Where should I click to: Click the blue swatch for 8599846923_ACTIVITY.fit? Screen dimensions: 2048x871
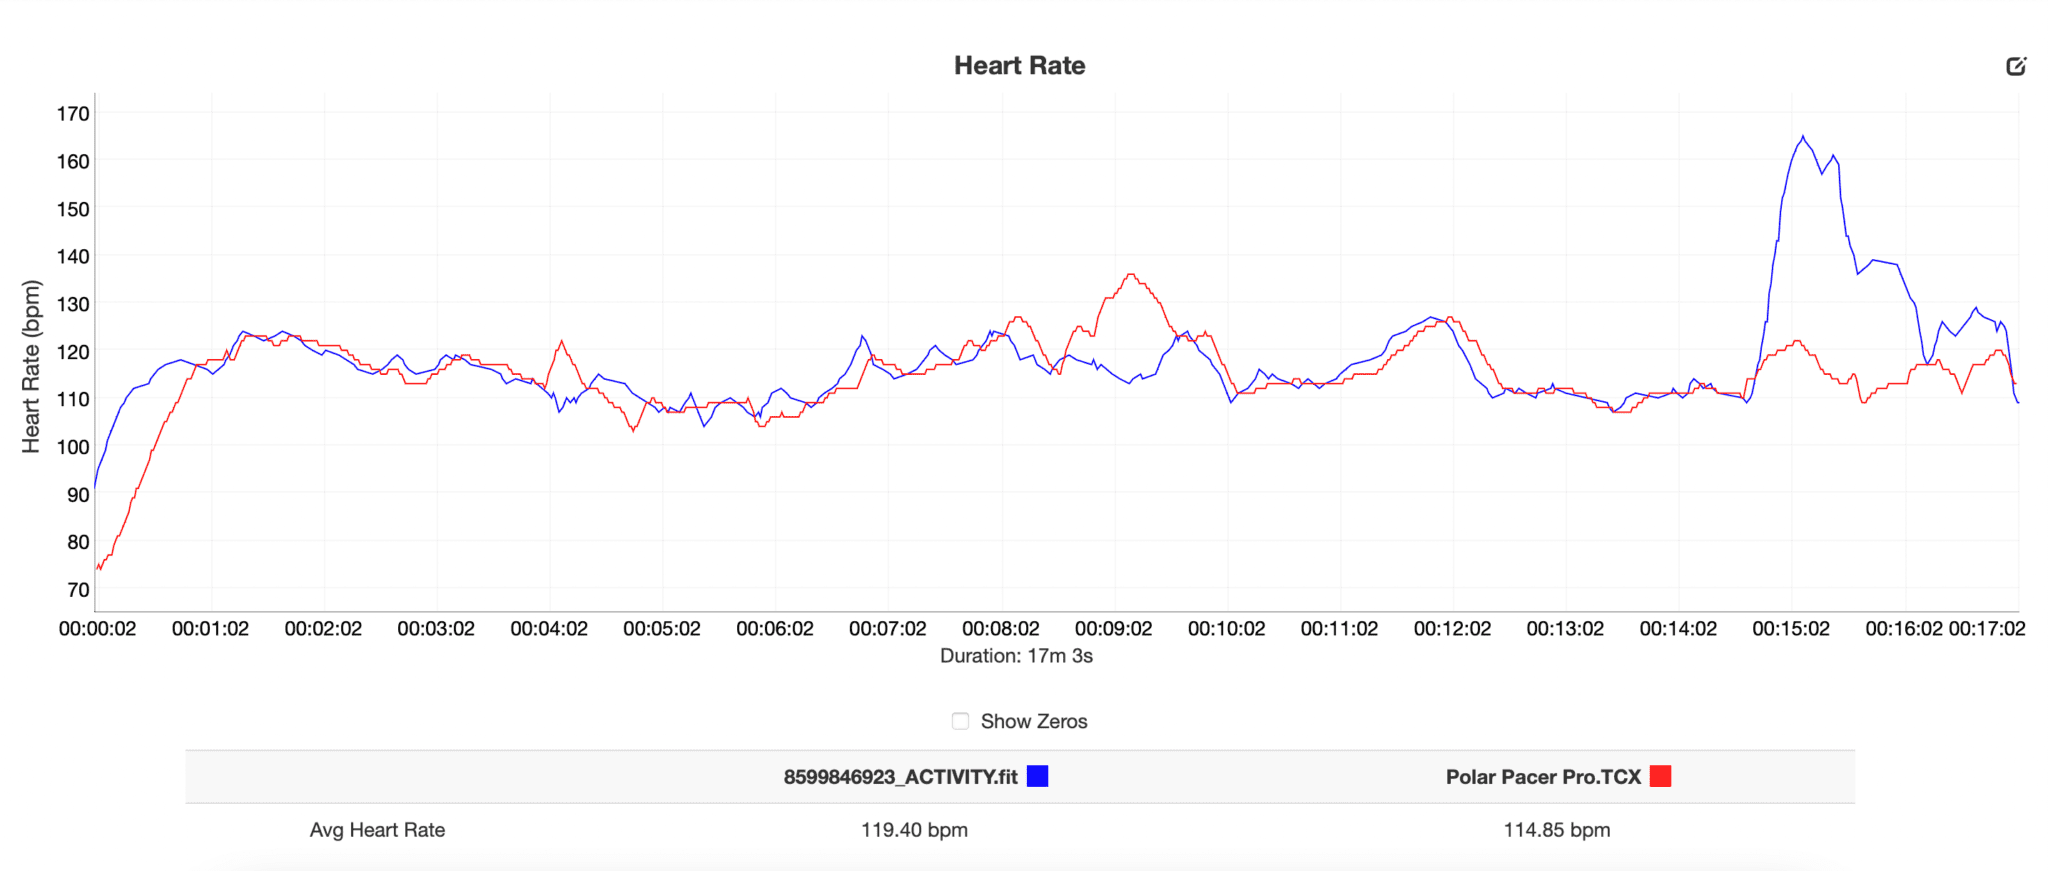click(1038, 776)
